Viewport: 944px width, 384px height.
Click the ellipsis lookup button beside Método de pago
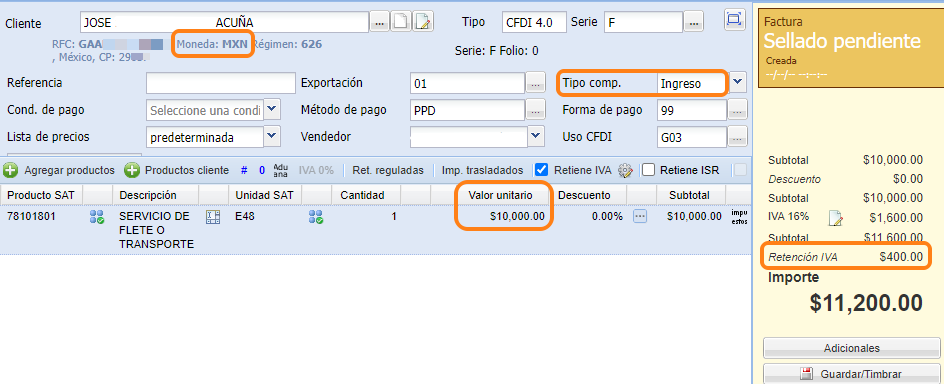pos(535,110)
